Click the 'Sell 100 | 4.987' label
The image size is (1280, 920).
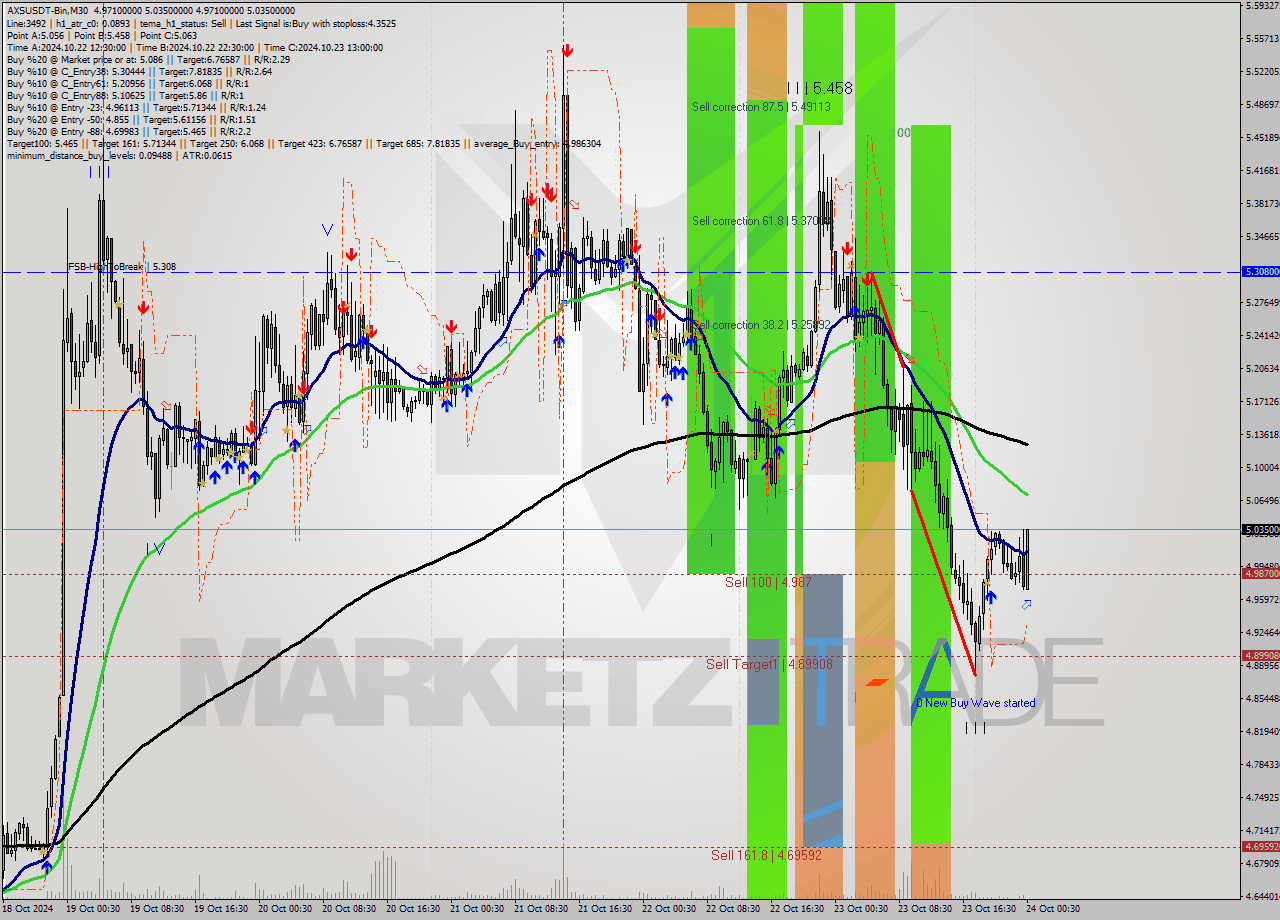768,581
